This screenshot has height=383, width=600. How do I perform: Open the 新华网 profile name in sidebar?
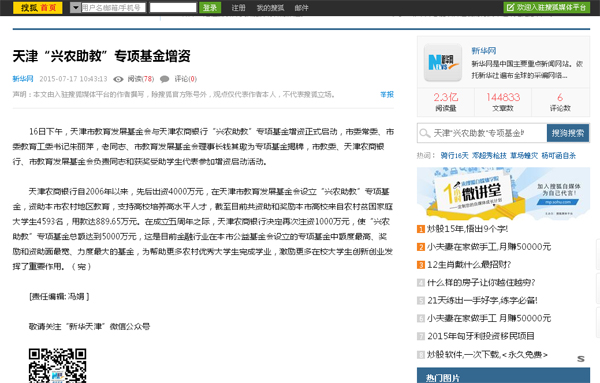pyautogui.click(x=484, y=51)
